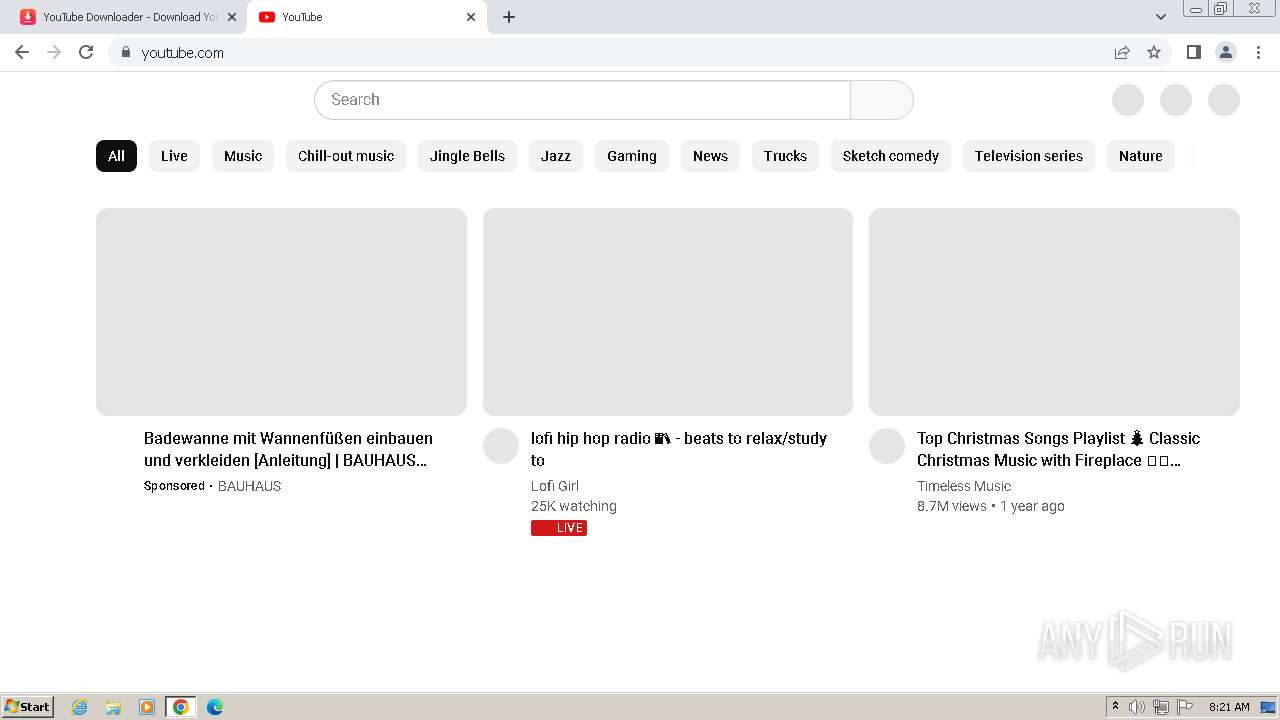Open Lofi Girl channel name
This screenshot has height=720, width=1280.
[x=555, y=486]
